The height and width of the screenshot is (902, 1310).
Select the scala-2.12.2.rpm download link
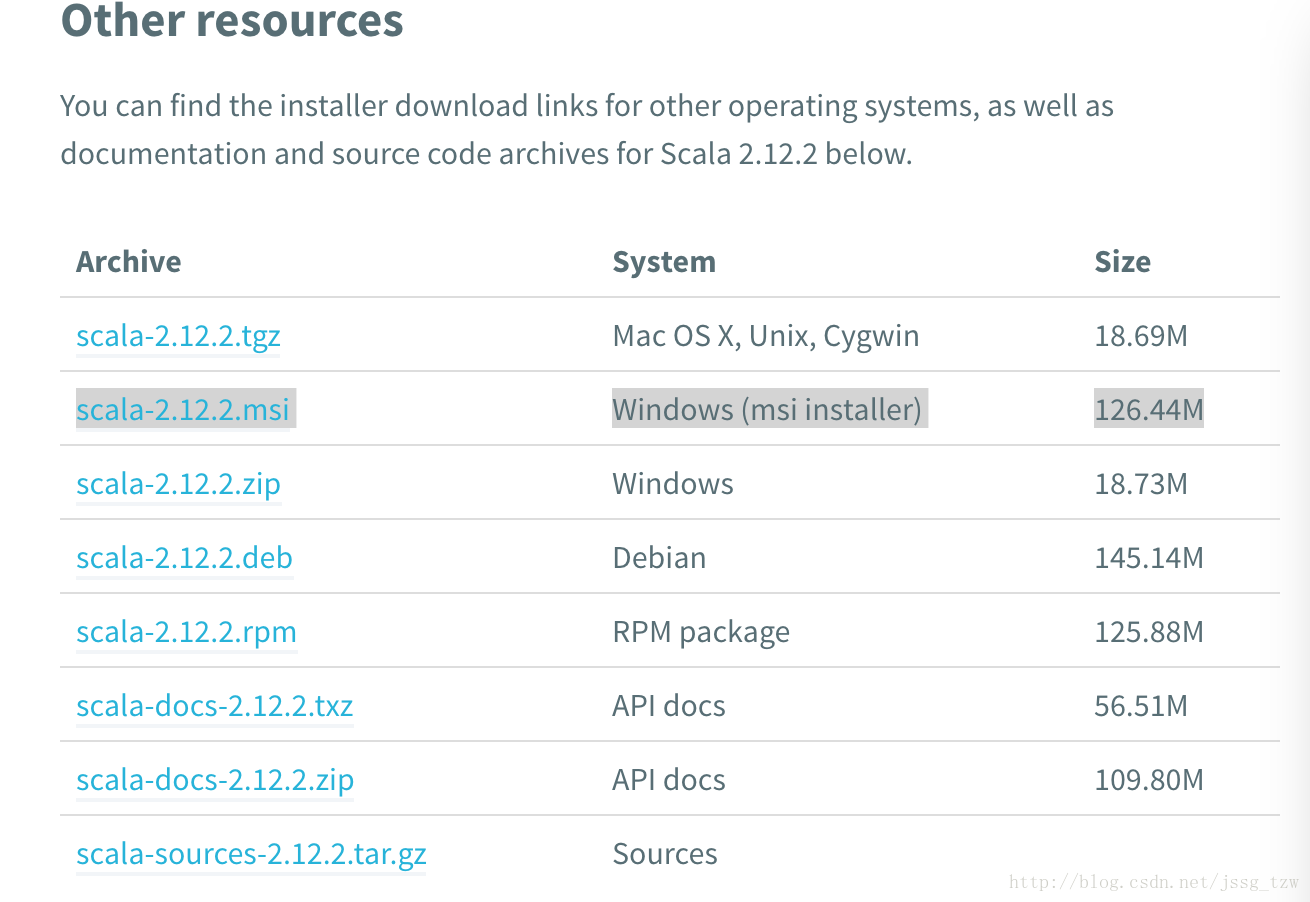coord(187,632)
